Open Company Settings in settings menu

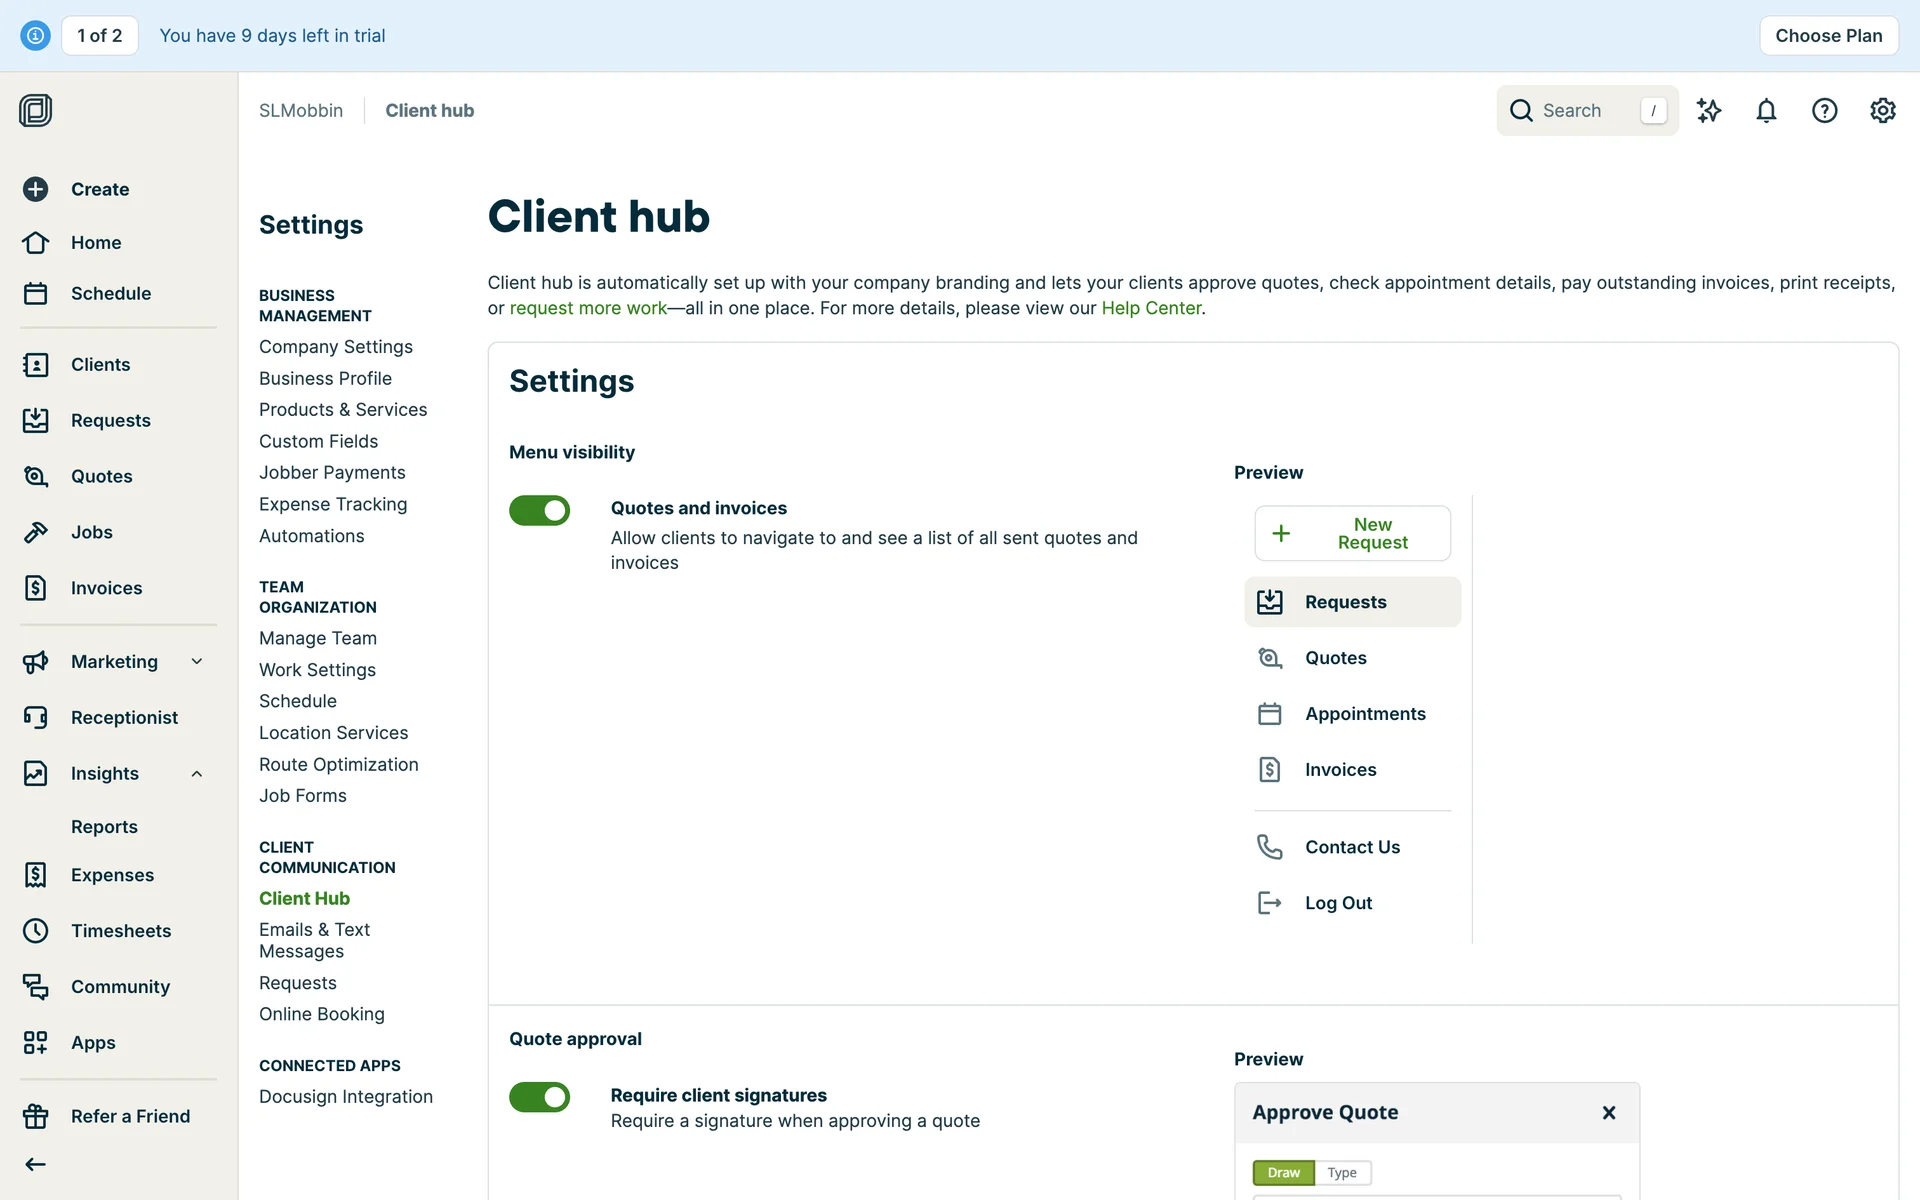(x=335, y=347)
